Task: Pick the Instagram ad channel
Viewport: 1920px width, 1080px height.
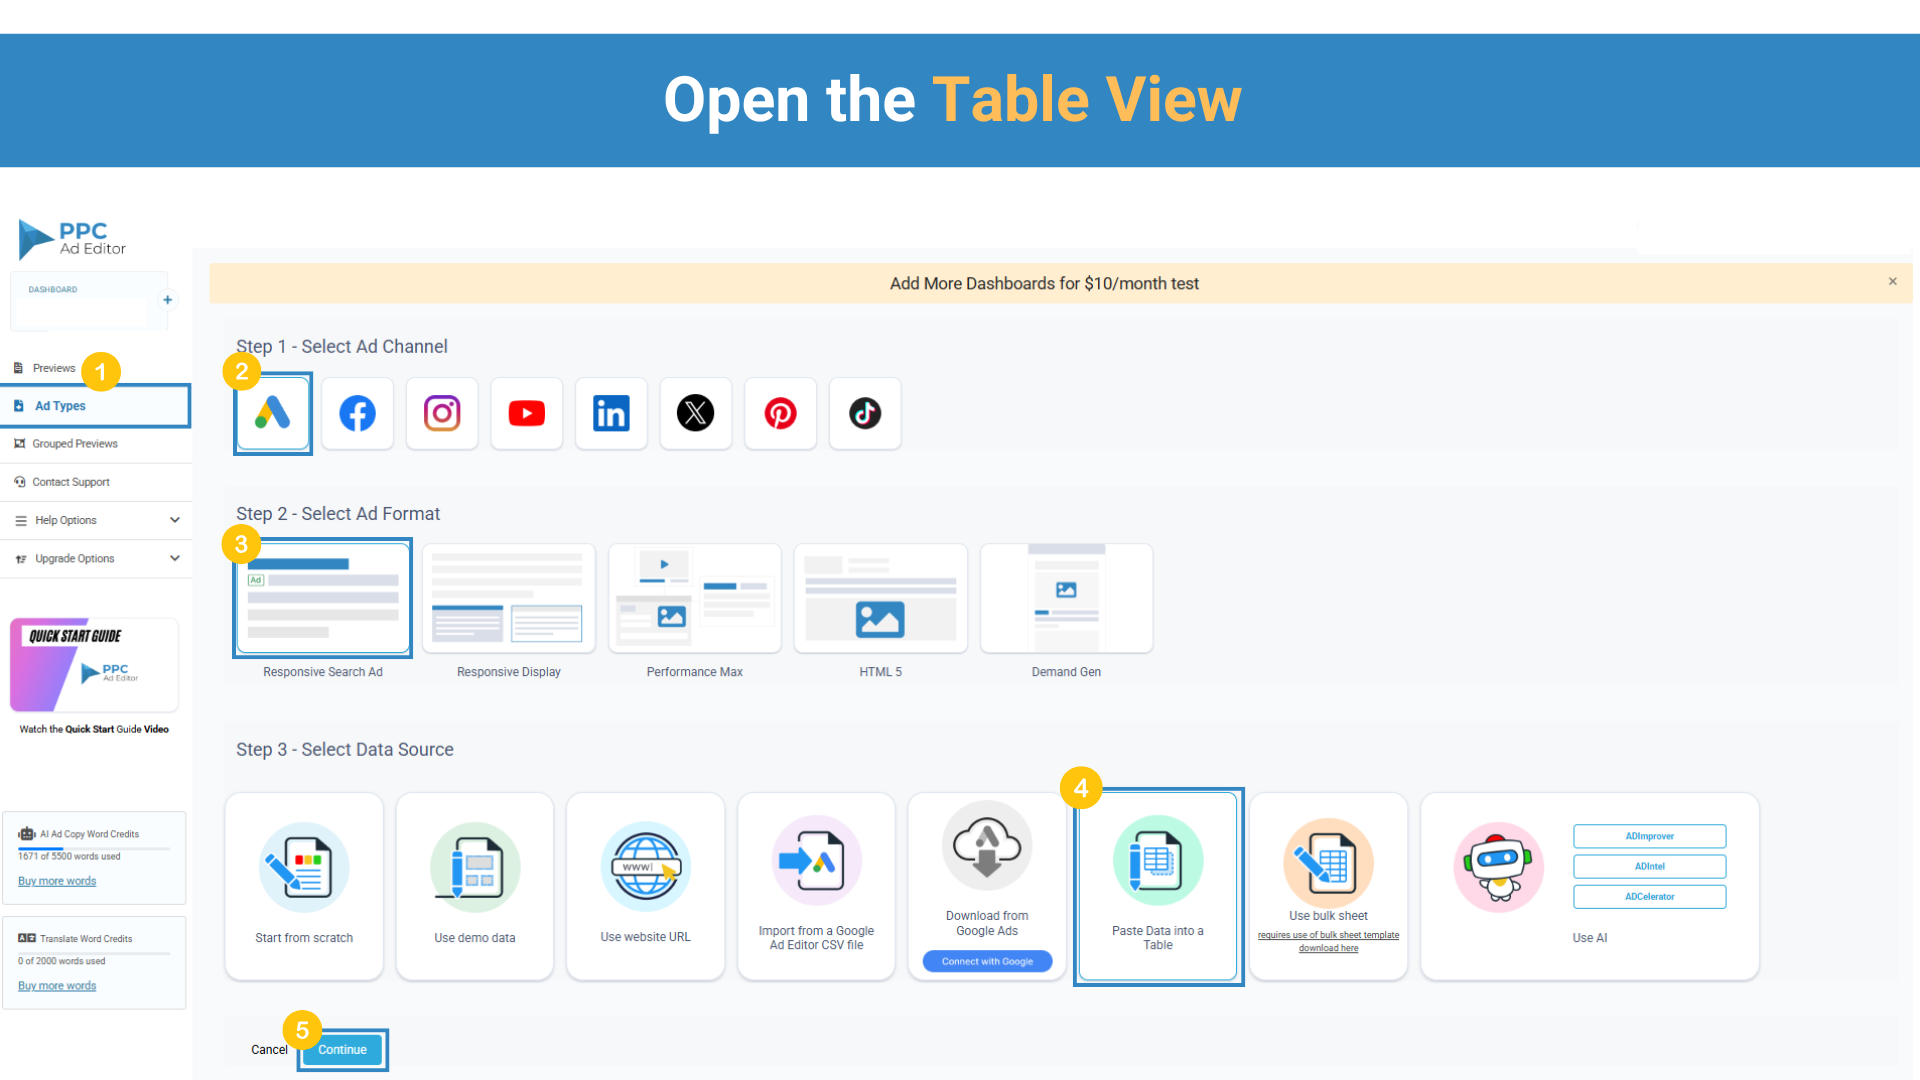Action: [442, 413]
